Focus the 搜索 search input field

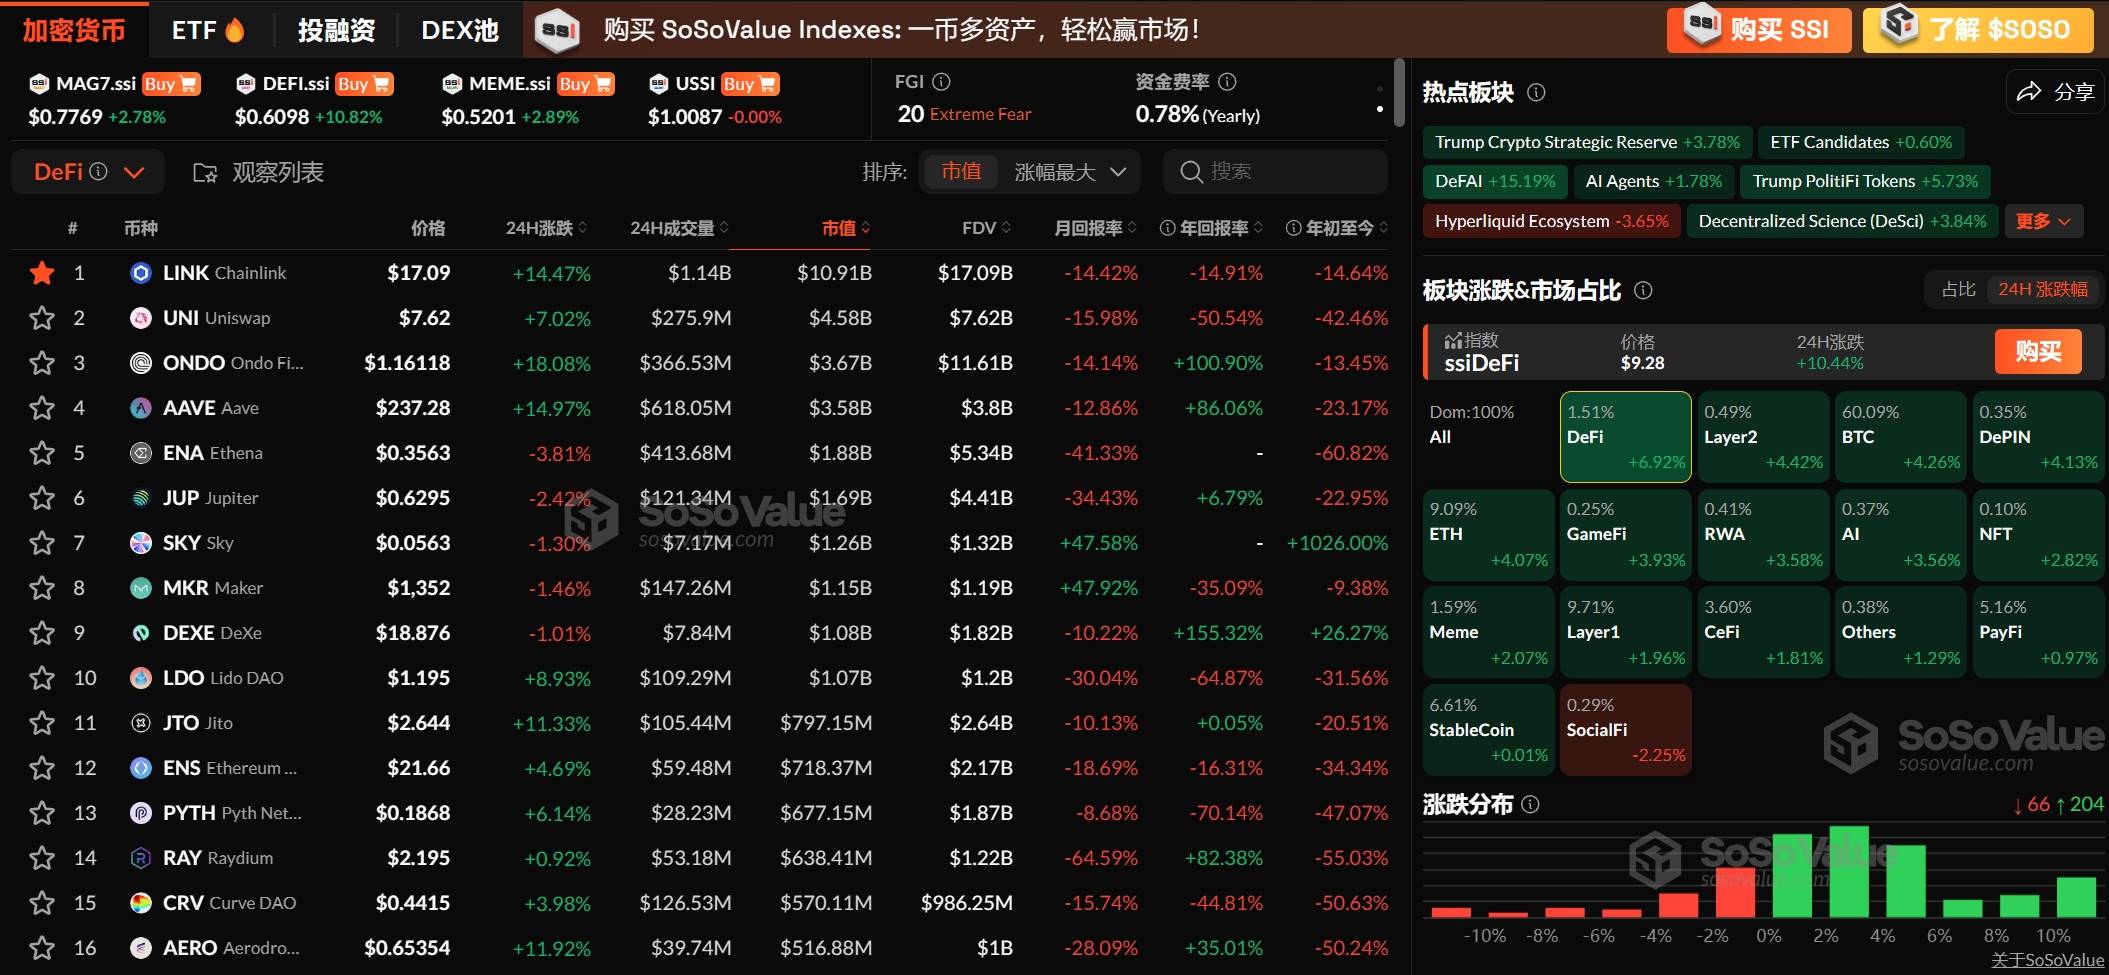click(x=1275, y=172)
